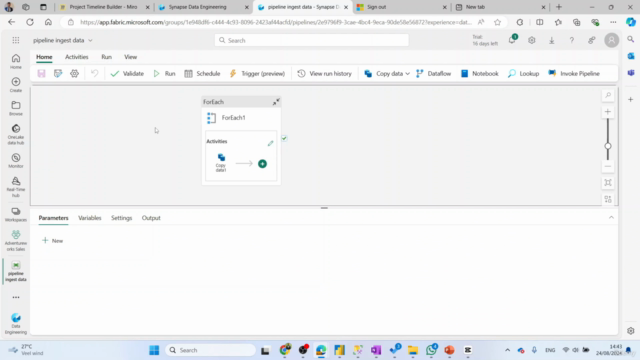Click the taskbar Search box
Viewport: 640px width, 360px height.
211,350
